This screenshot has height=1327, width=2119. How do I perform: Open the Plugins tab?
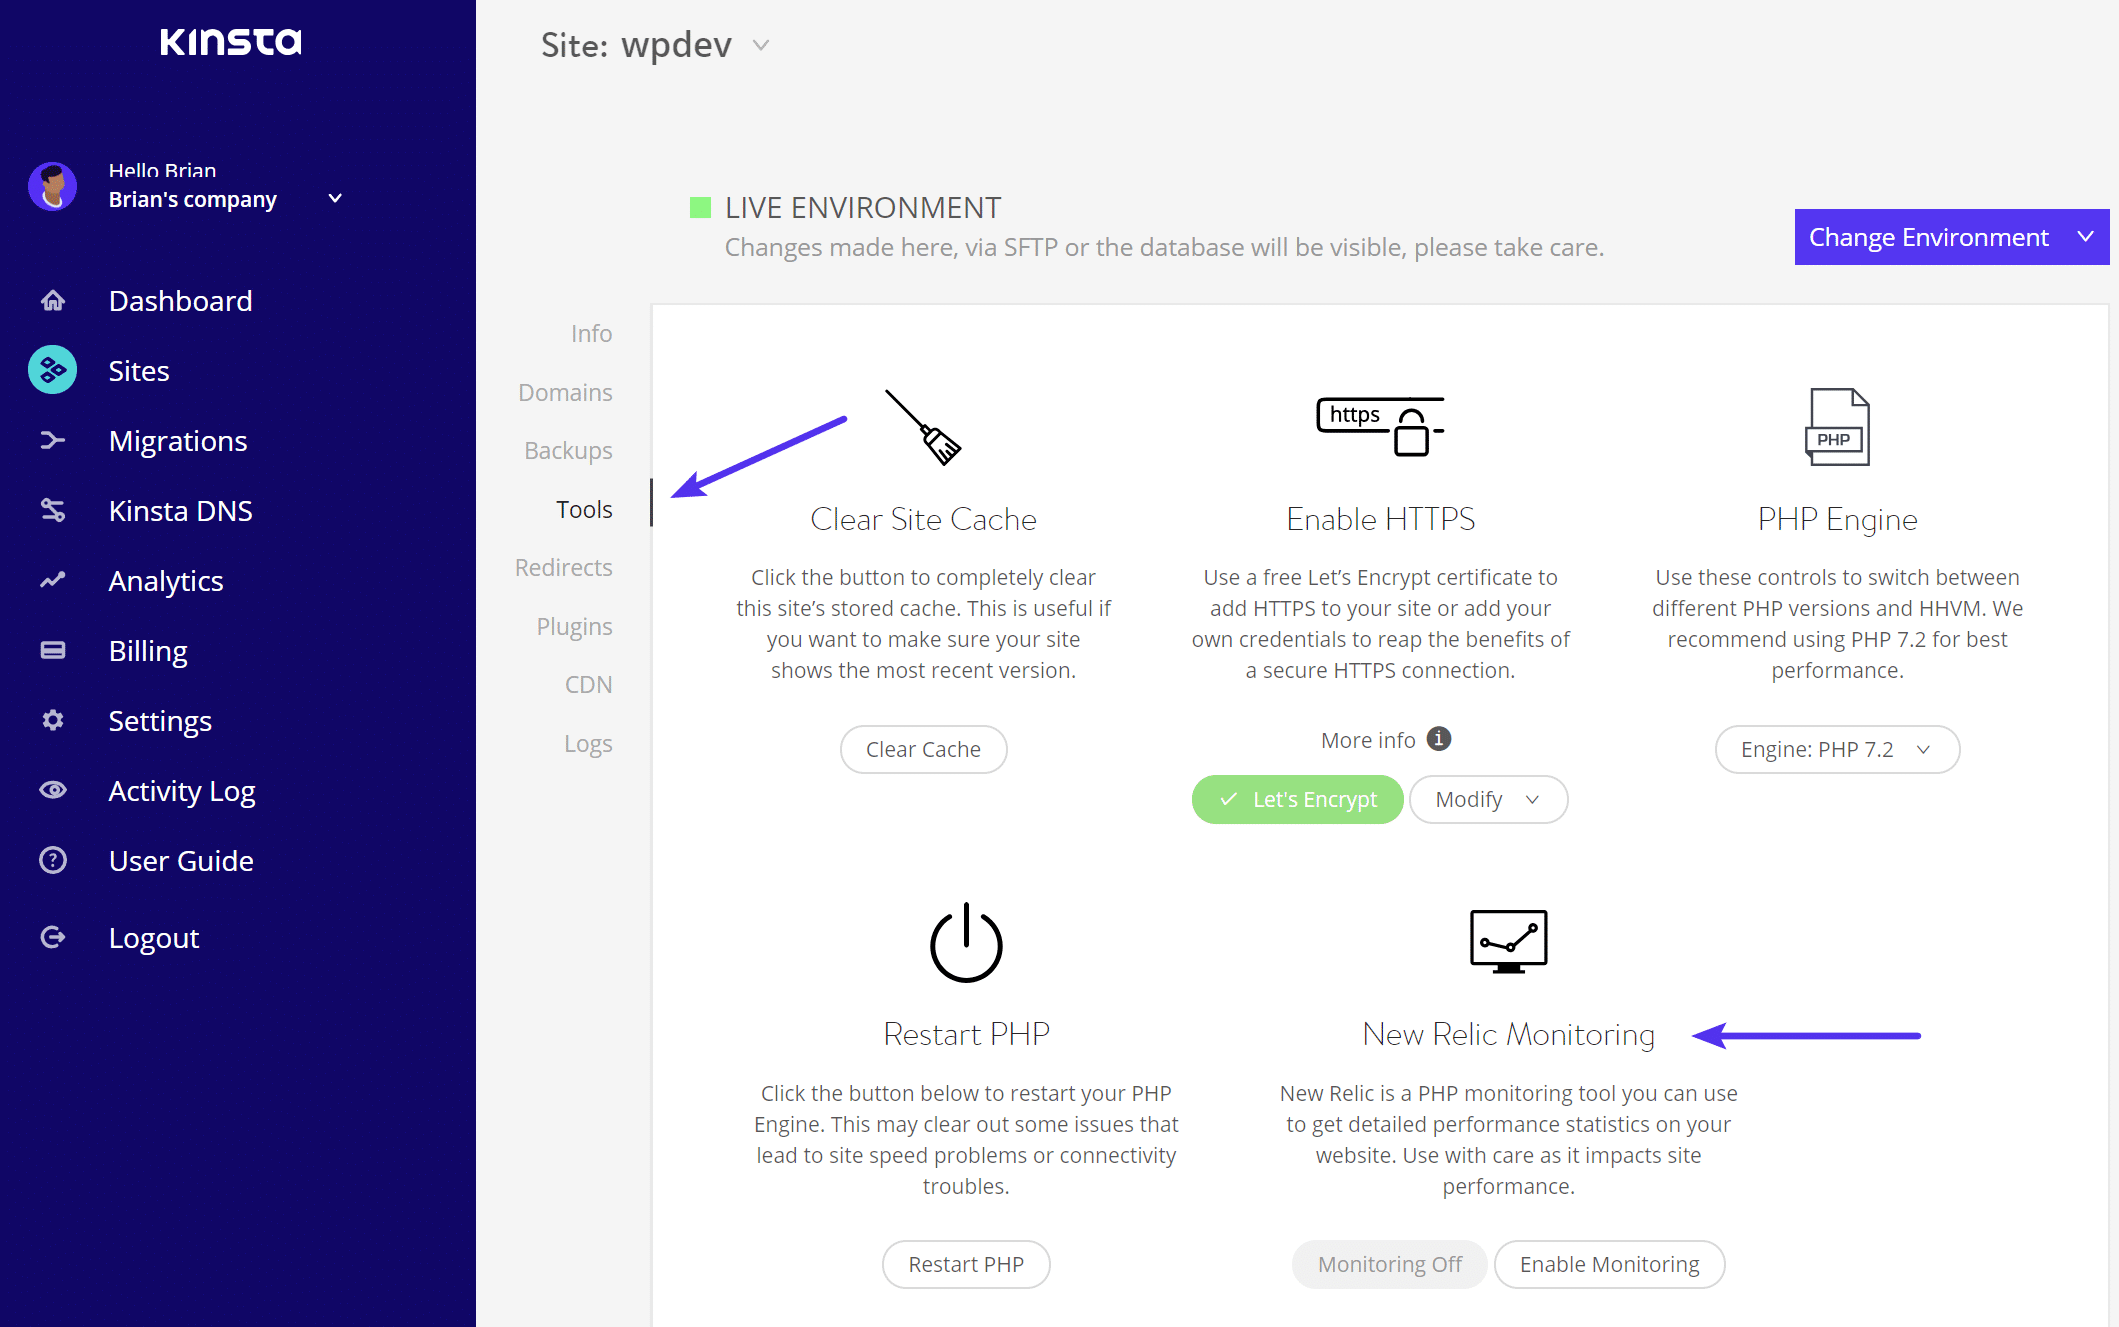point(574,626)
